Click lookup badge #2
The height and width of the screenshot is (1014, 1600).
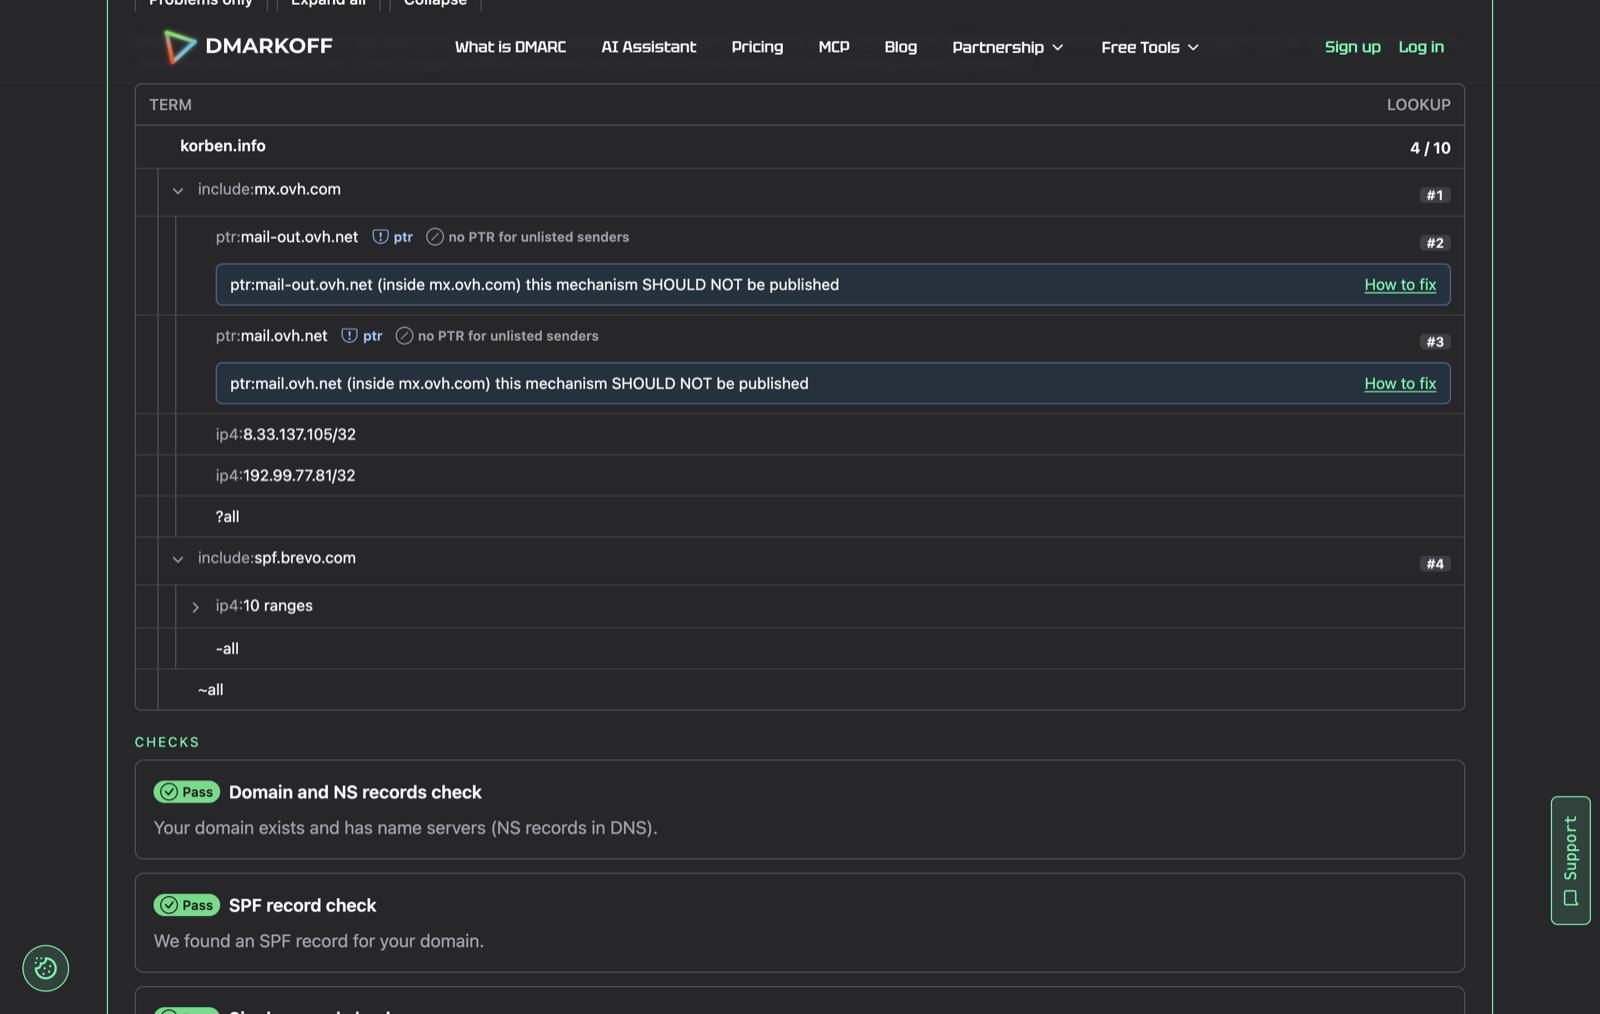click(x=1435, y=243)
